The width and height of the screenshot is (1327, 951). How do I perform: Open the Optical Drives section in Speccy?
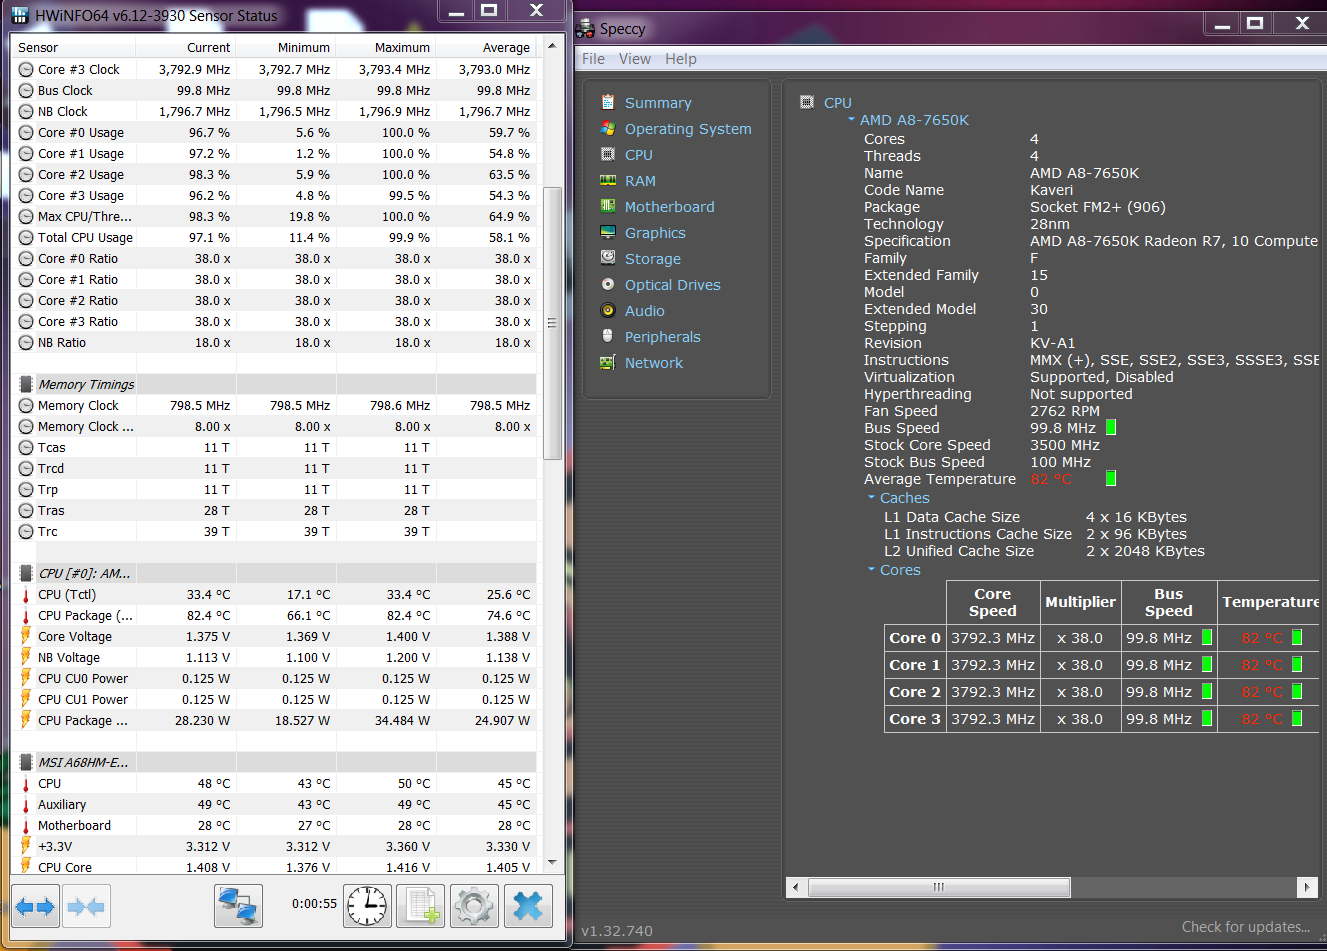point(672,285)
